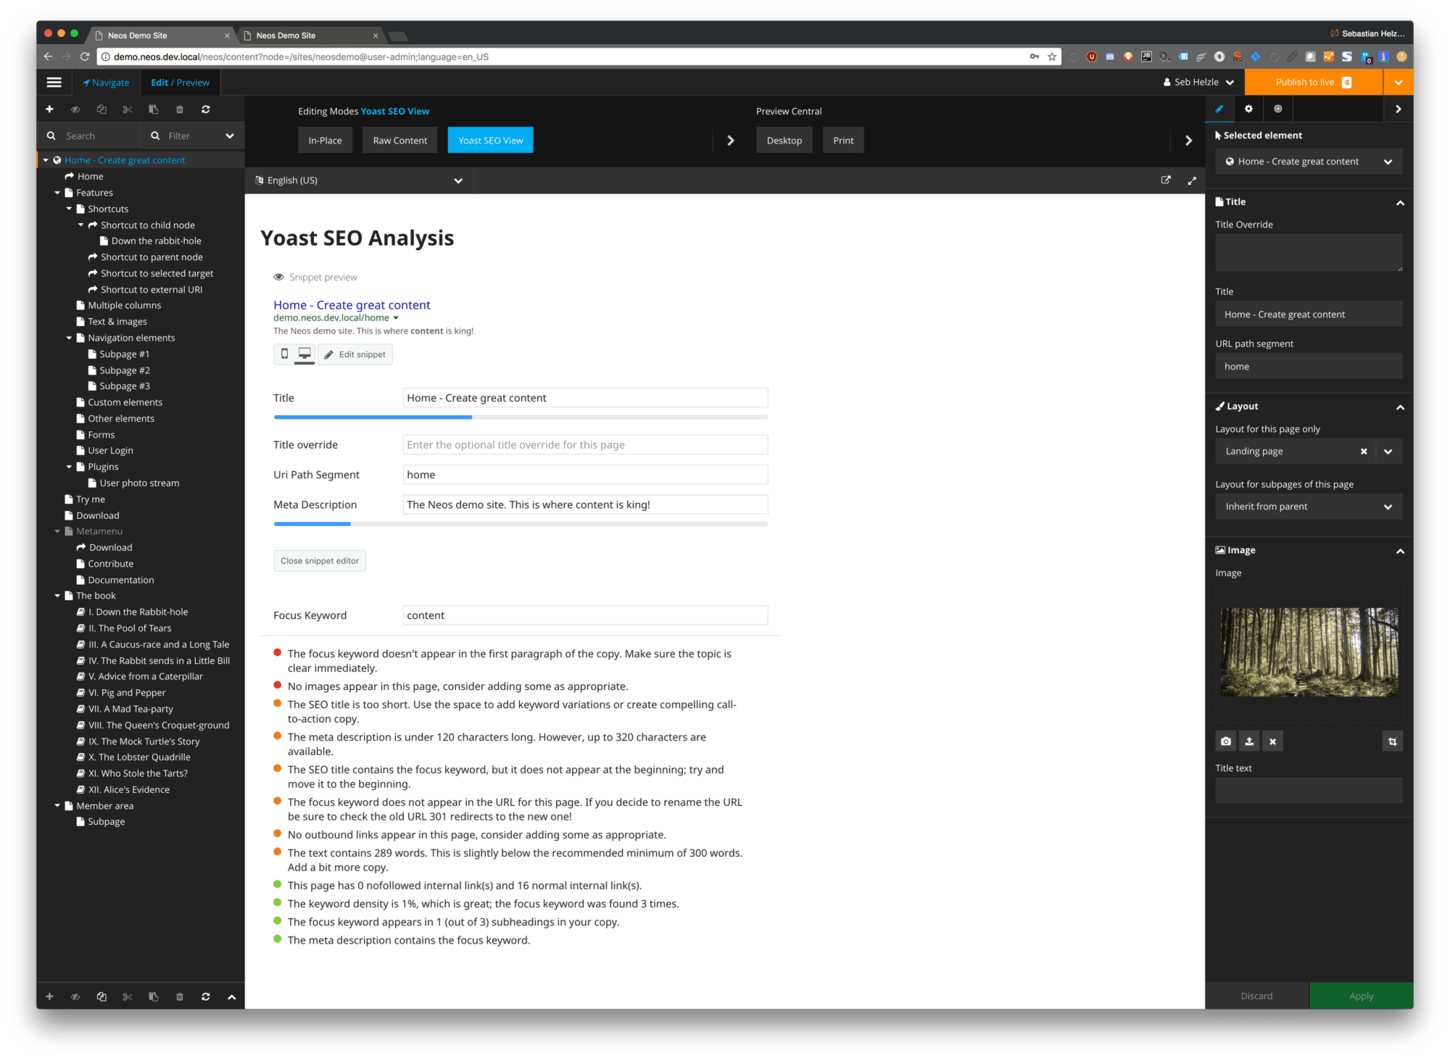Click the Title length progress bar
The width and height of the screenshot is (1450, 1061).
[x=521, y=417]
